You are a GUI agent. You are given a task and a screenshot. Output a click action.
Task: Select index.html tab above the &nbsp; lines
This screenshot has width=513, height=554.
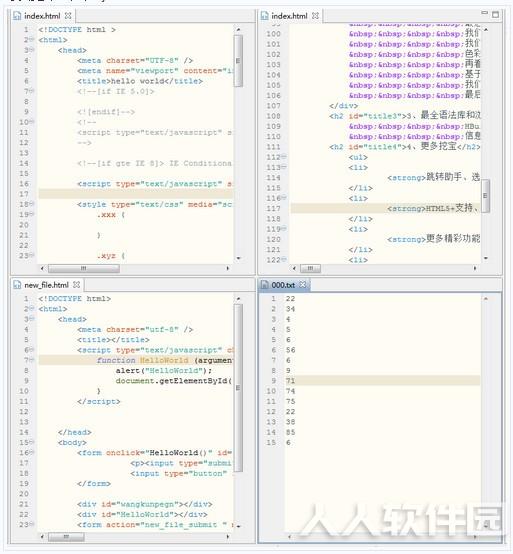(x=290, y=16)
